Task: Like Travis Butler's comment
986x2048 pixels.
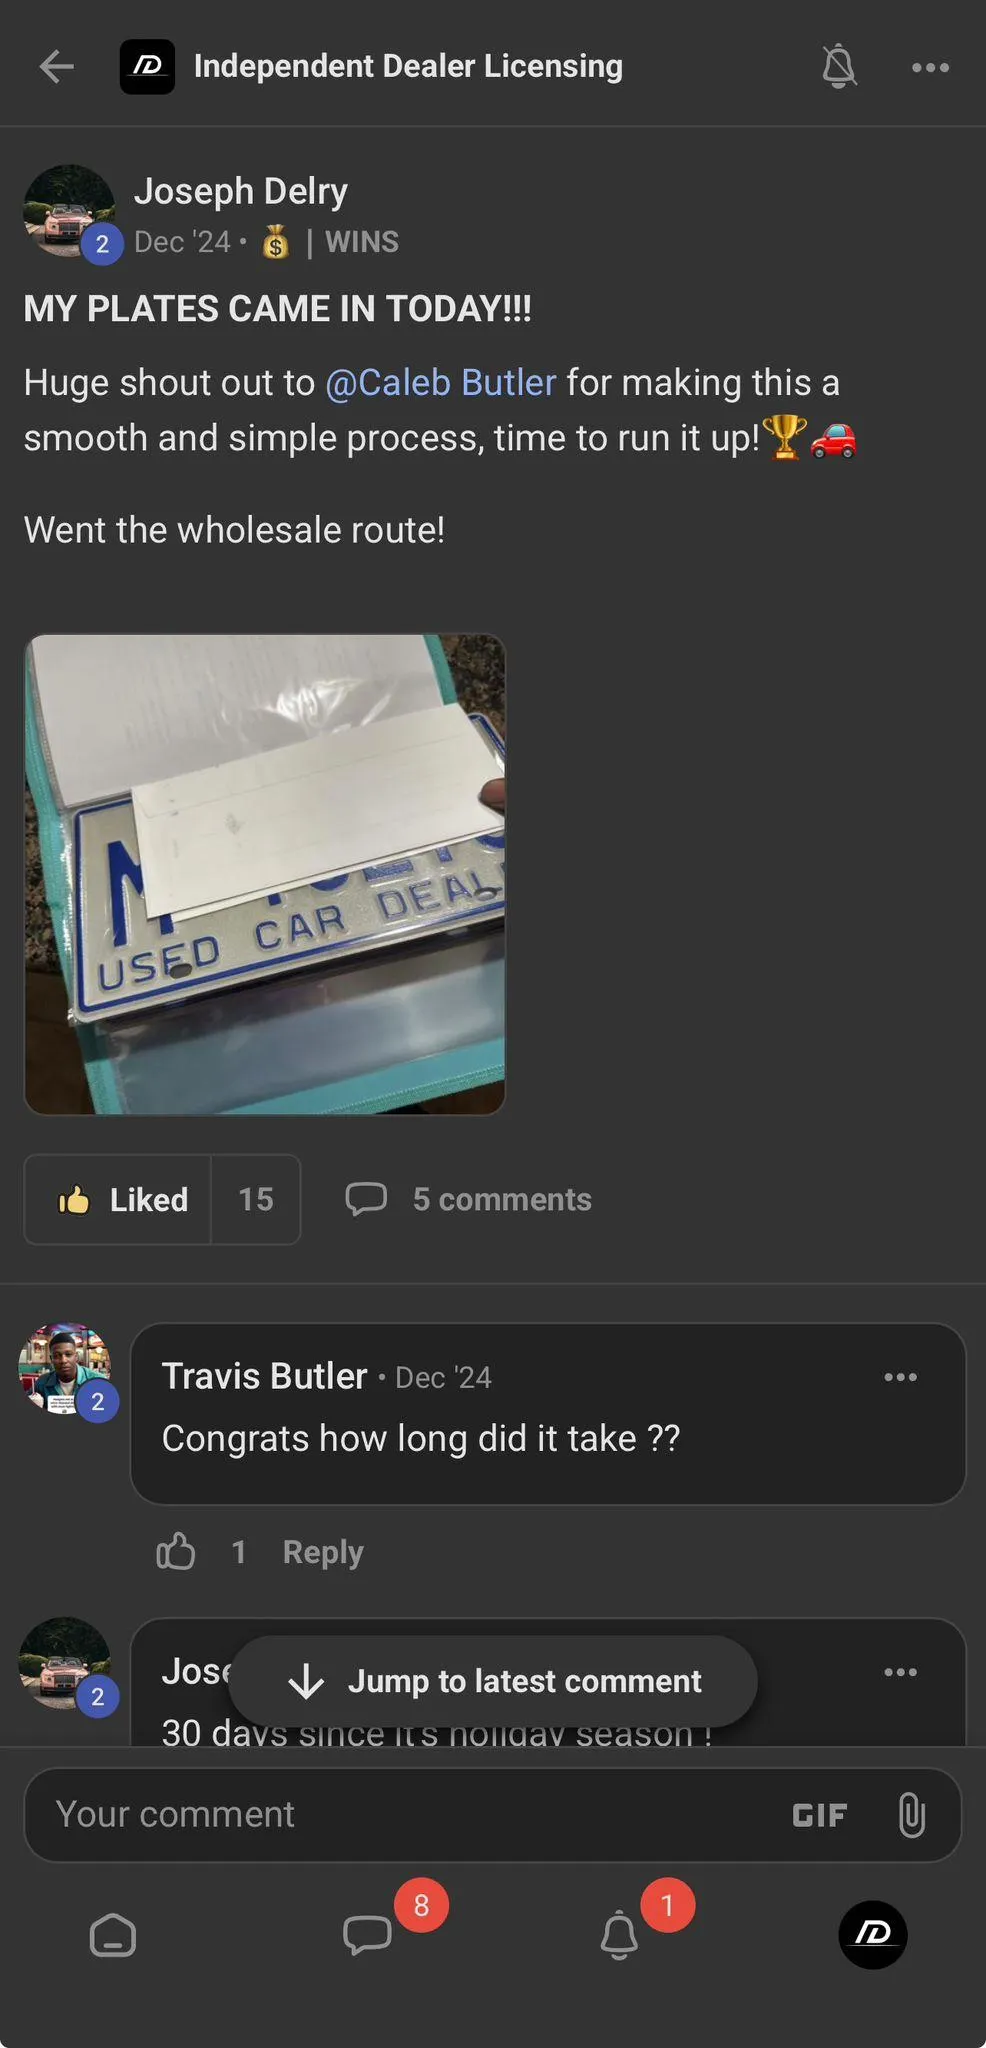Action: point(176,1551)
